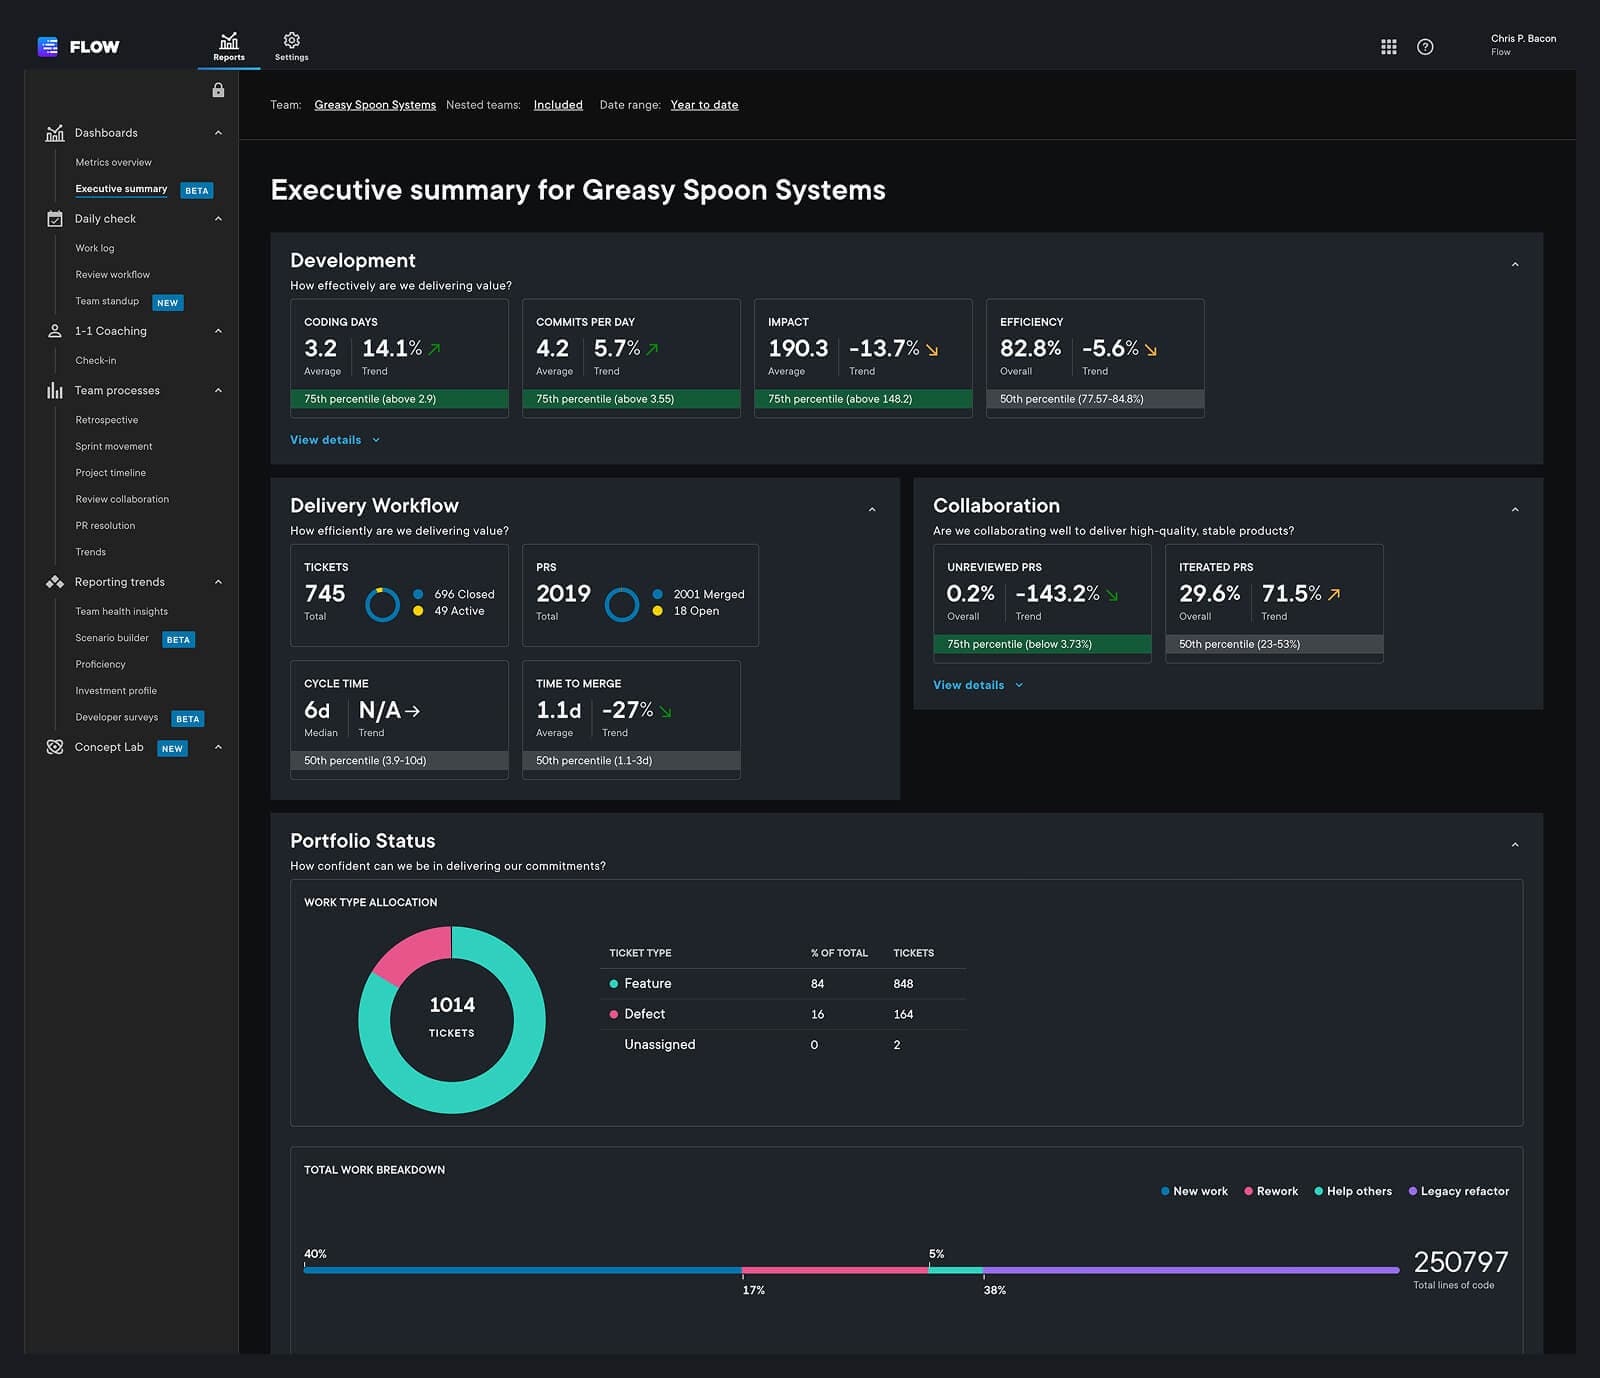
Task: Click Cycle Time flat trend arrow
Action: [x=413, y=711]
